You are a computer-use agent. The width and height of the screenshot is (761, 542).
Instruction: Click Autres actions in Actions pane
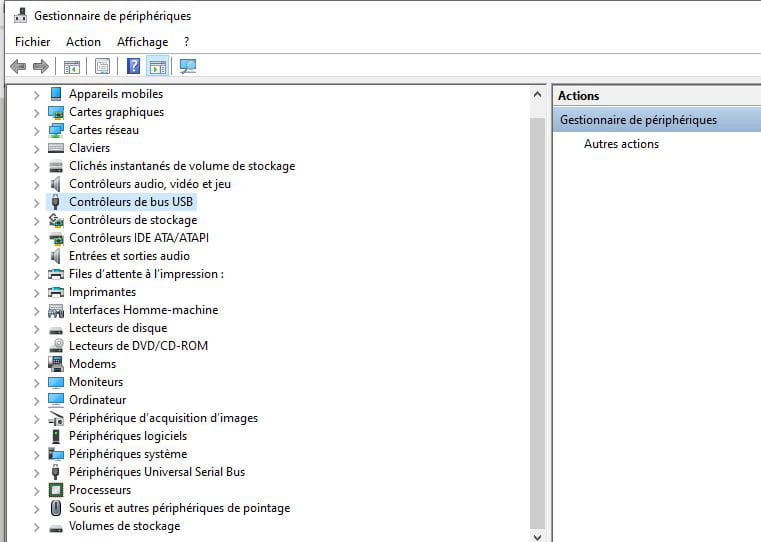[x=621, y=144]
